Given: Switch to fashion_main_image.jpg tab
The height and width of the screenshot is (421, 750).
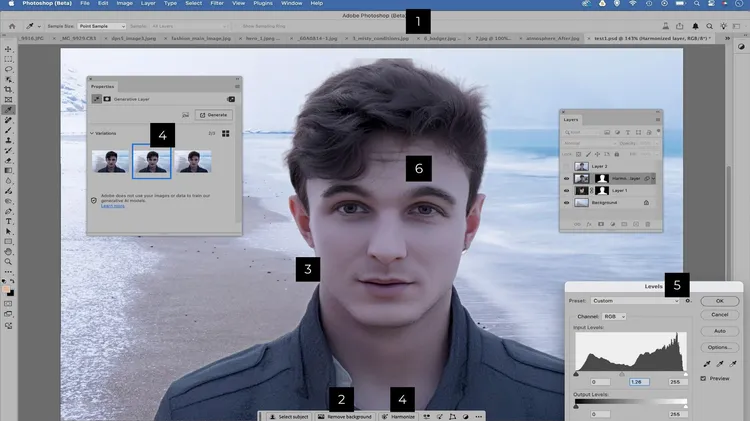Looking at the screenshot, I should 201,38.
